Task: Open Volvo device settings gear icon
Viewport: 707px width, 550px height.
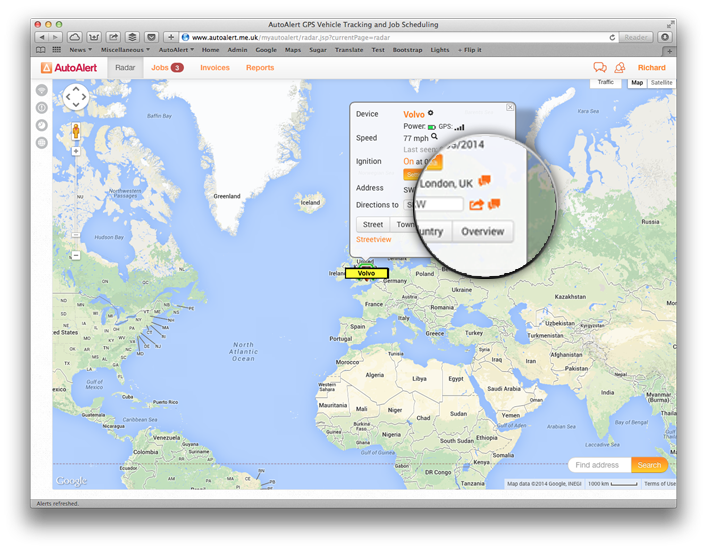Action: tap(431, 113)
